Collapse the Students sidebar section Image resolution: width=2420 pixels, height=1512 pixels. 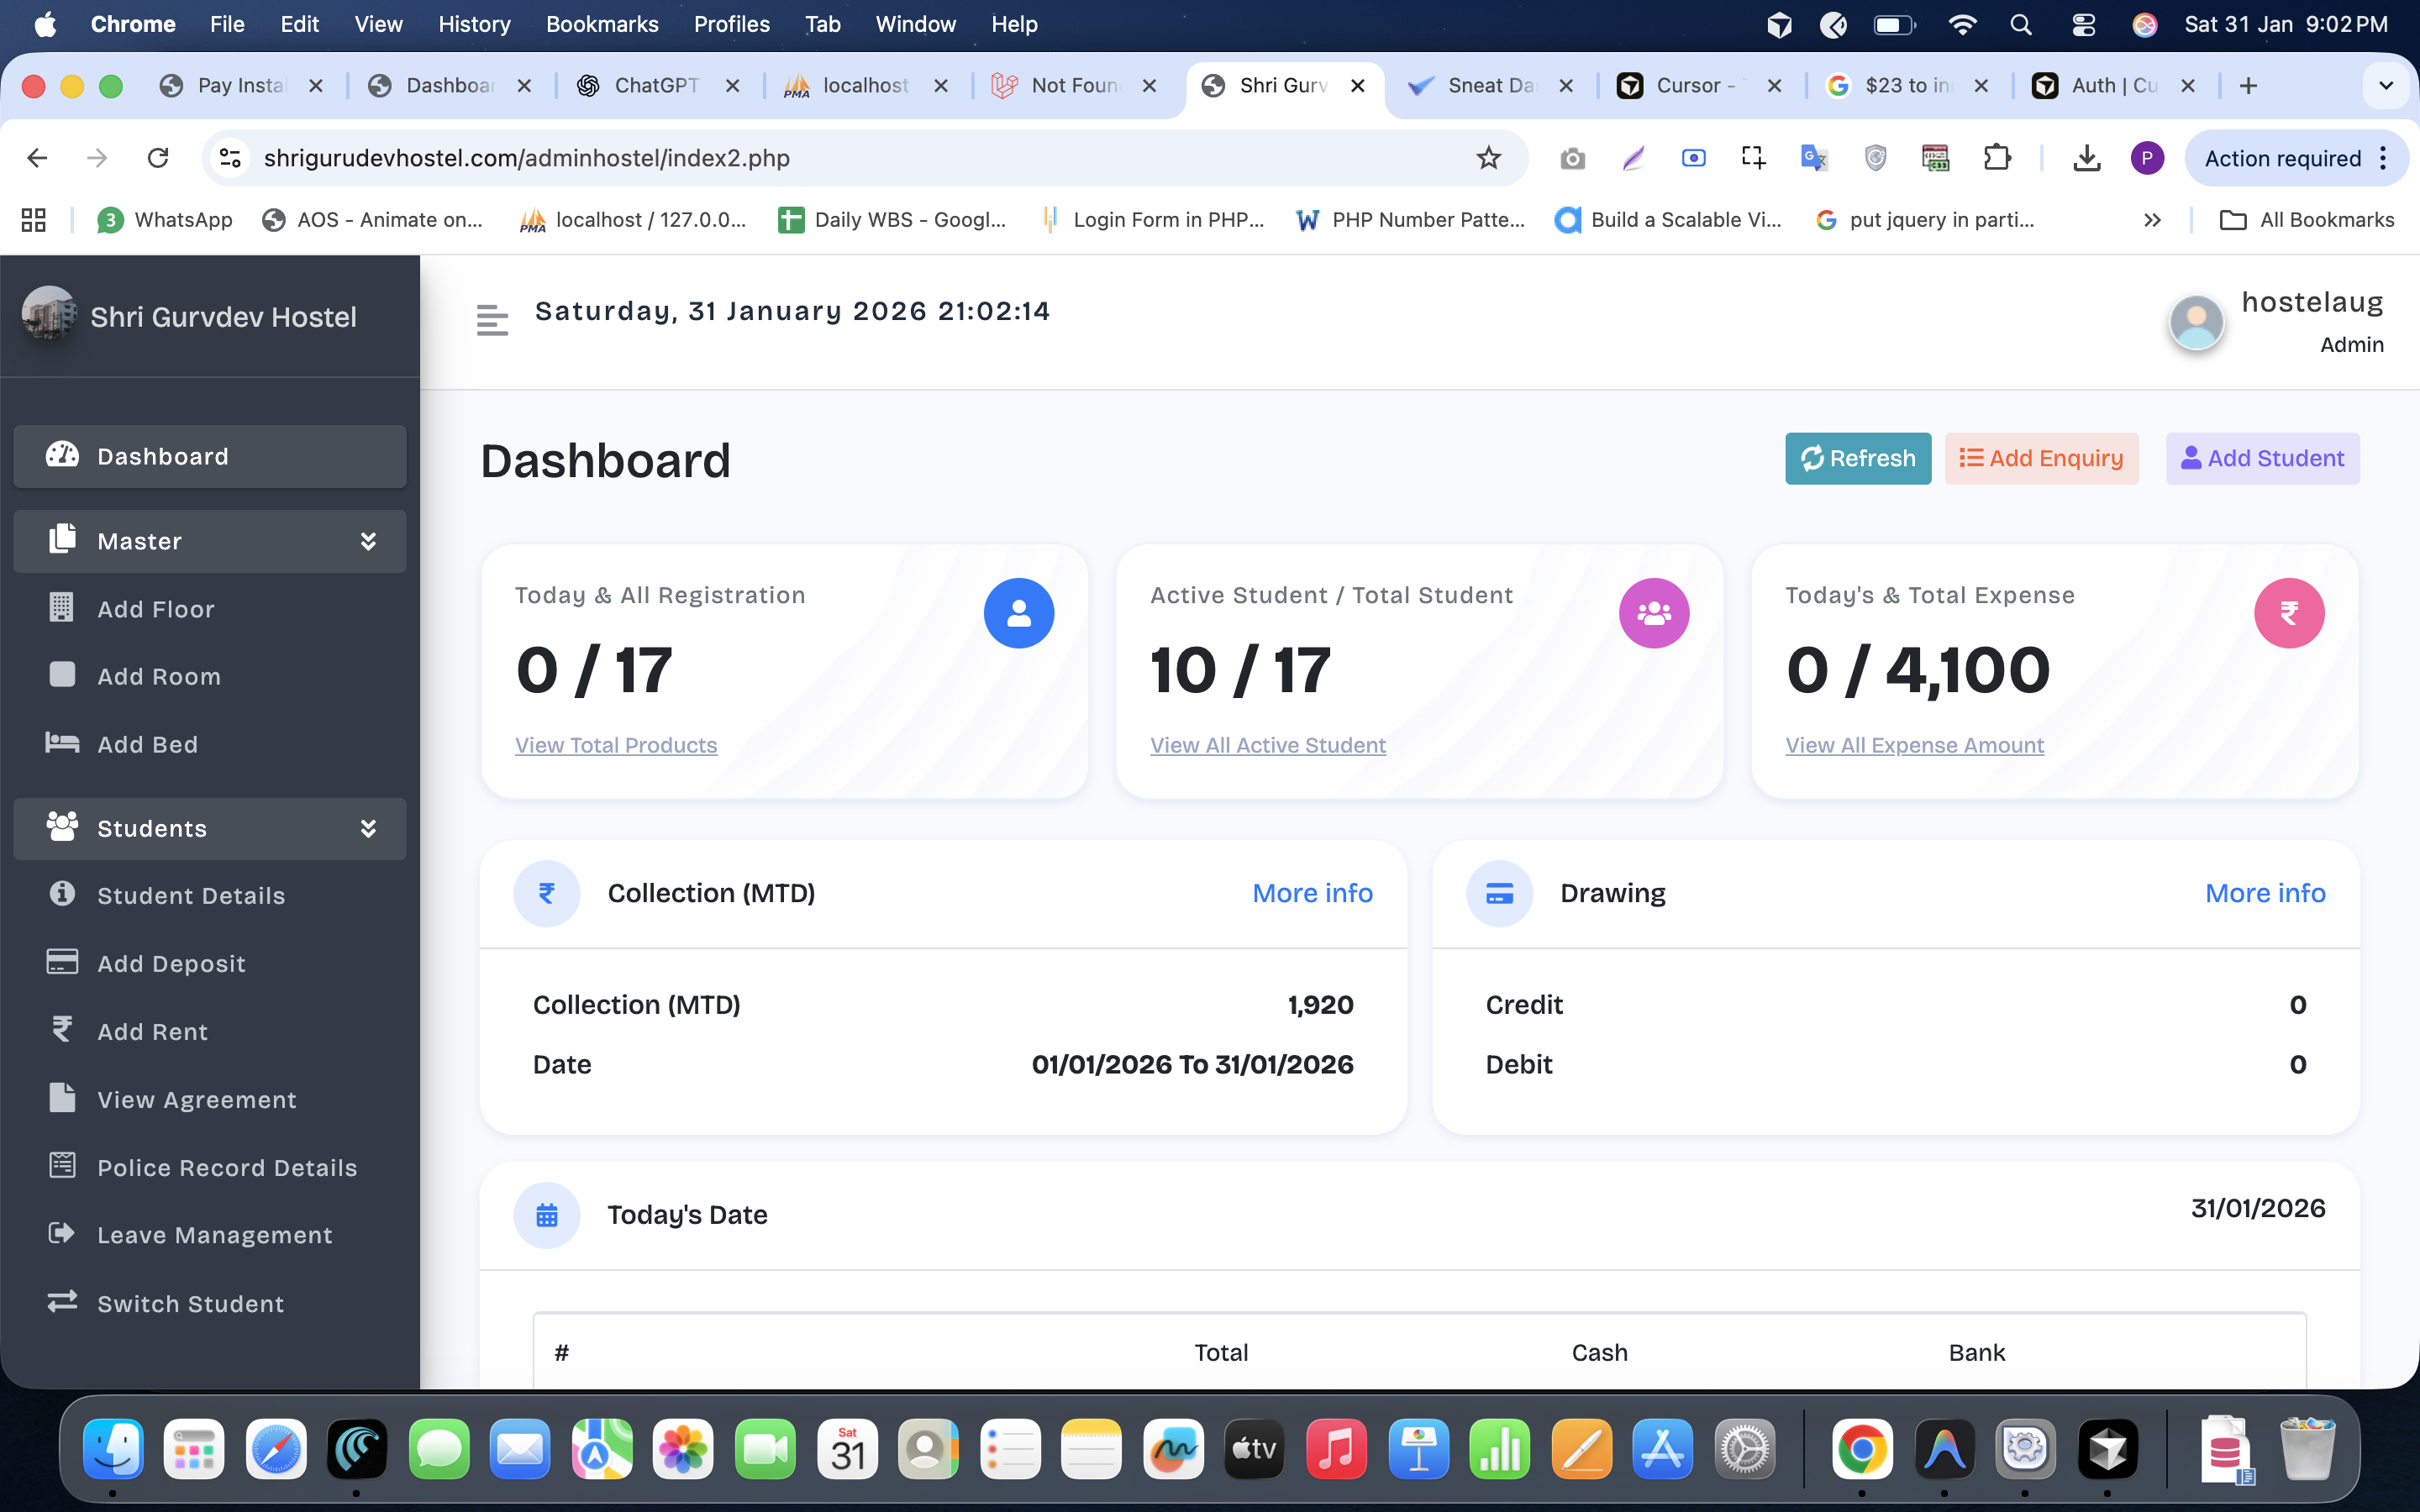[368, 828]
